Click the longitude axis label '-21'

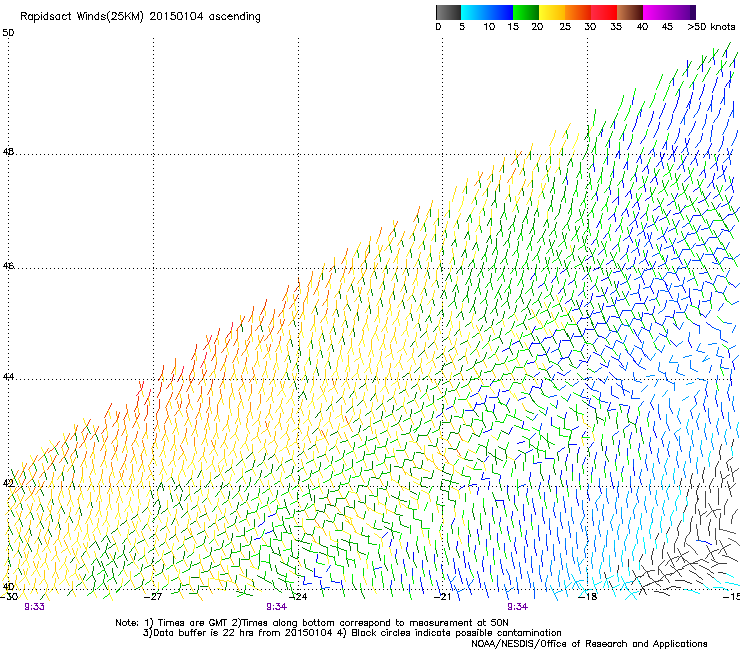[442, 597]
